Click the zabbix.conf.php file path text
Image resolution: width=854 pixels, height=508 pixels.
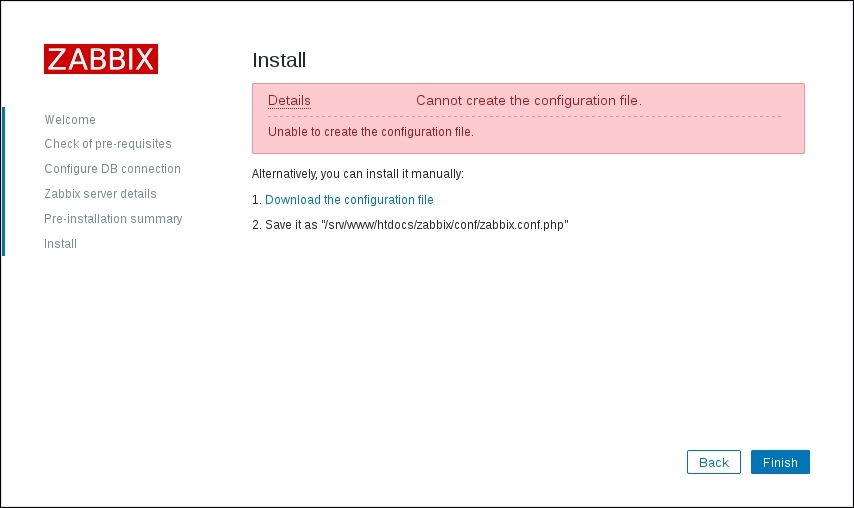tap(445, 225)
